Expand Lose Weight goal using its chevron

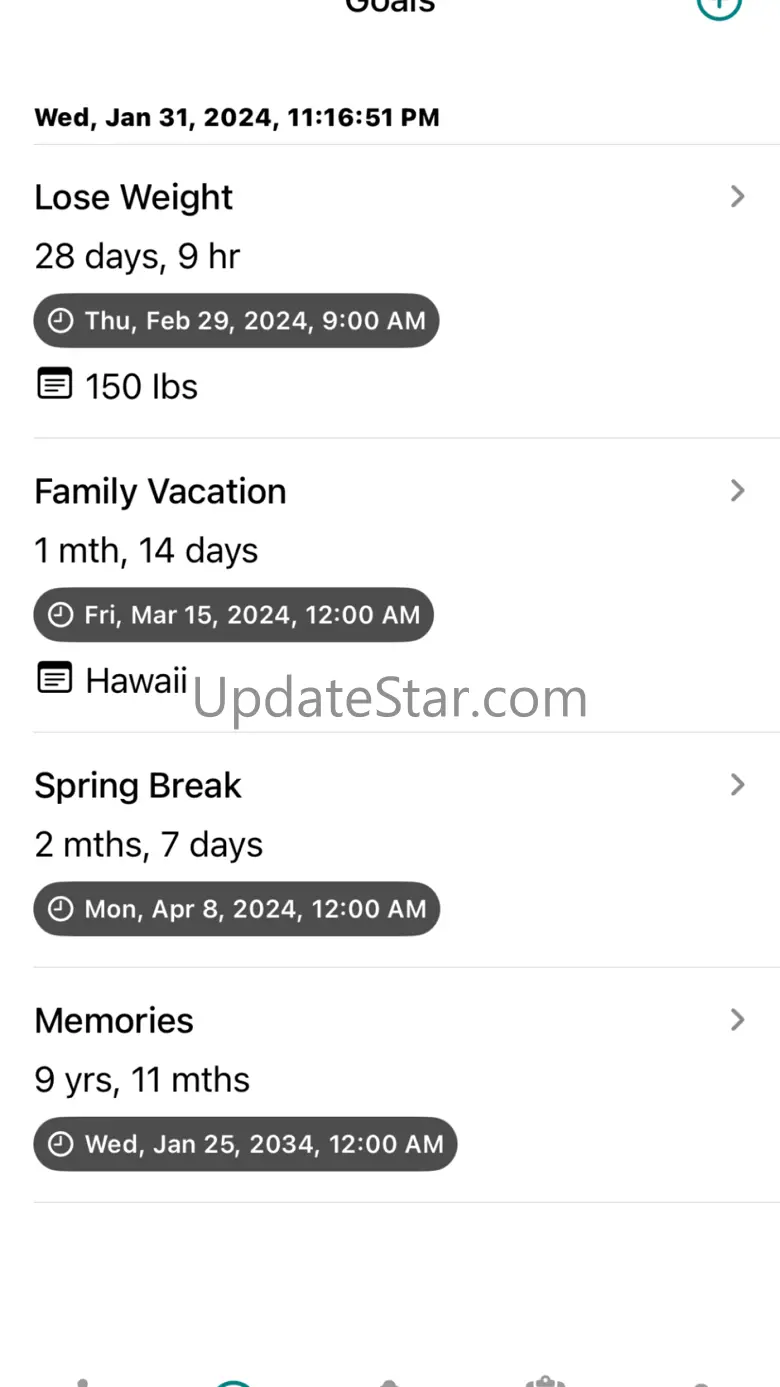[738, 197]
